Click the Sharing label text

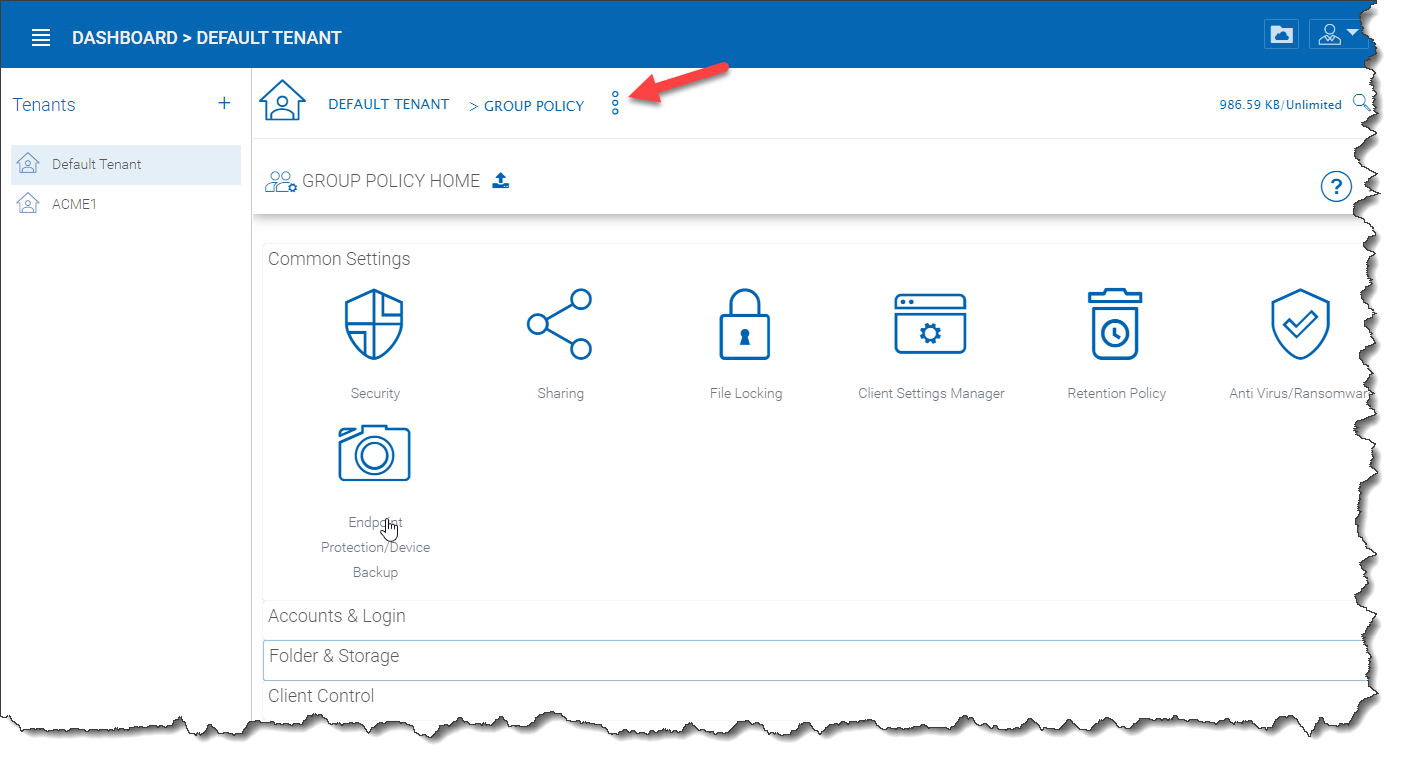560,394
